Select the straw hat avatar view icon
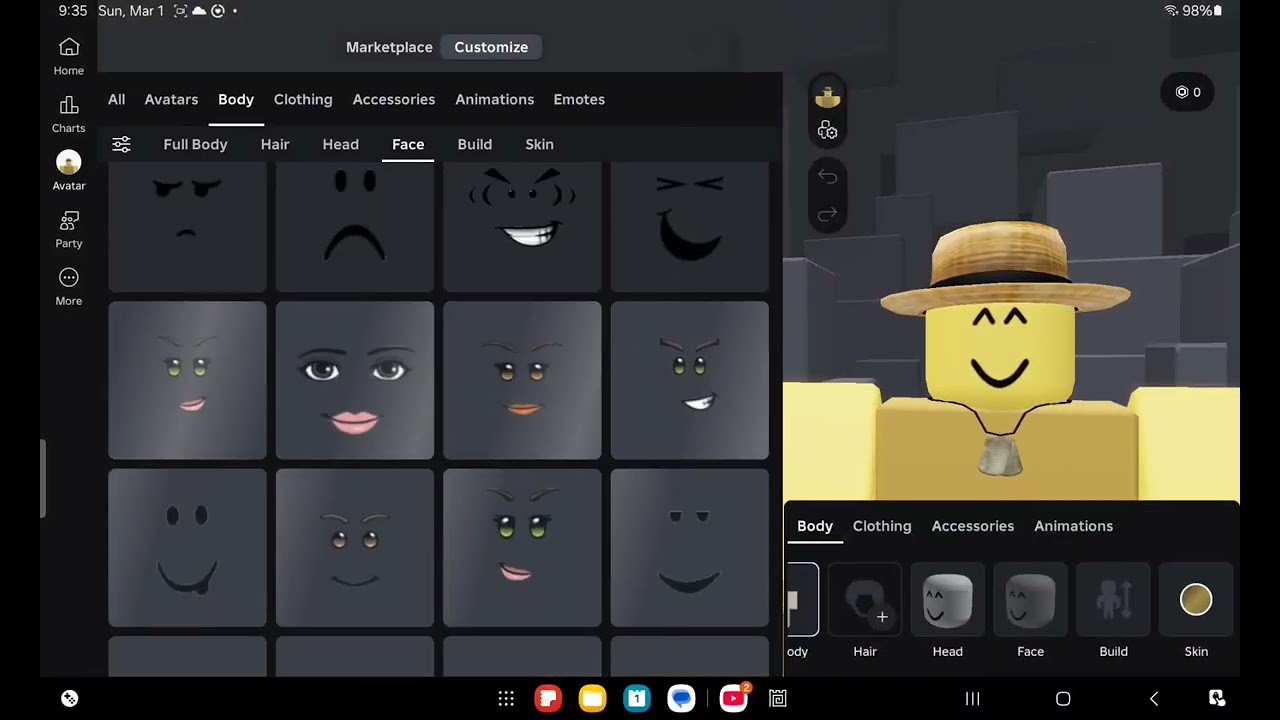 click(x=827, y=97)
